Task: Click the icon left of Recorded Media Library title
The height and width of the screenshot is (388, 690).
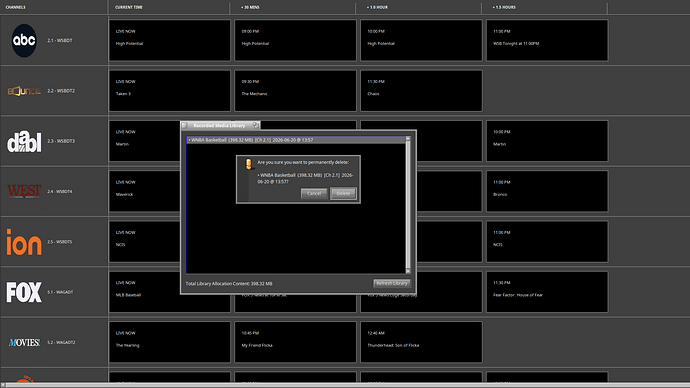Action: tap(185, 125)
